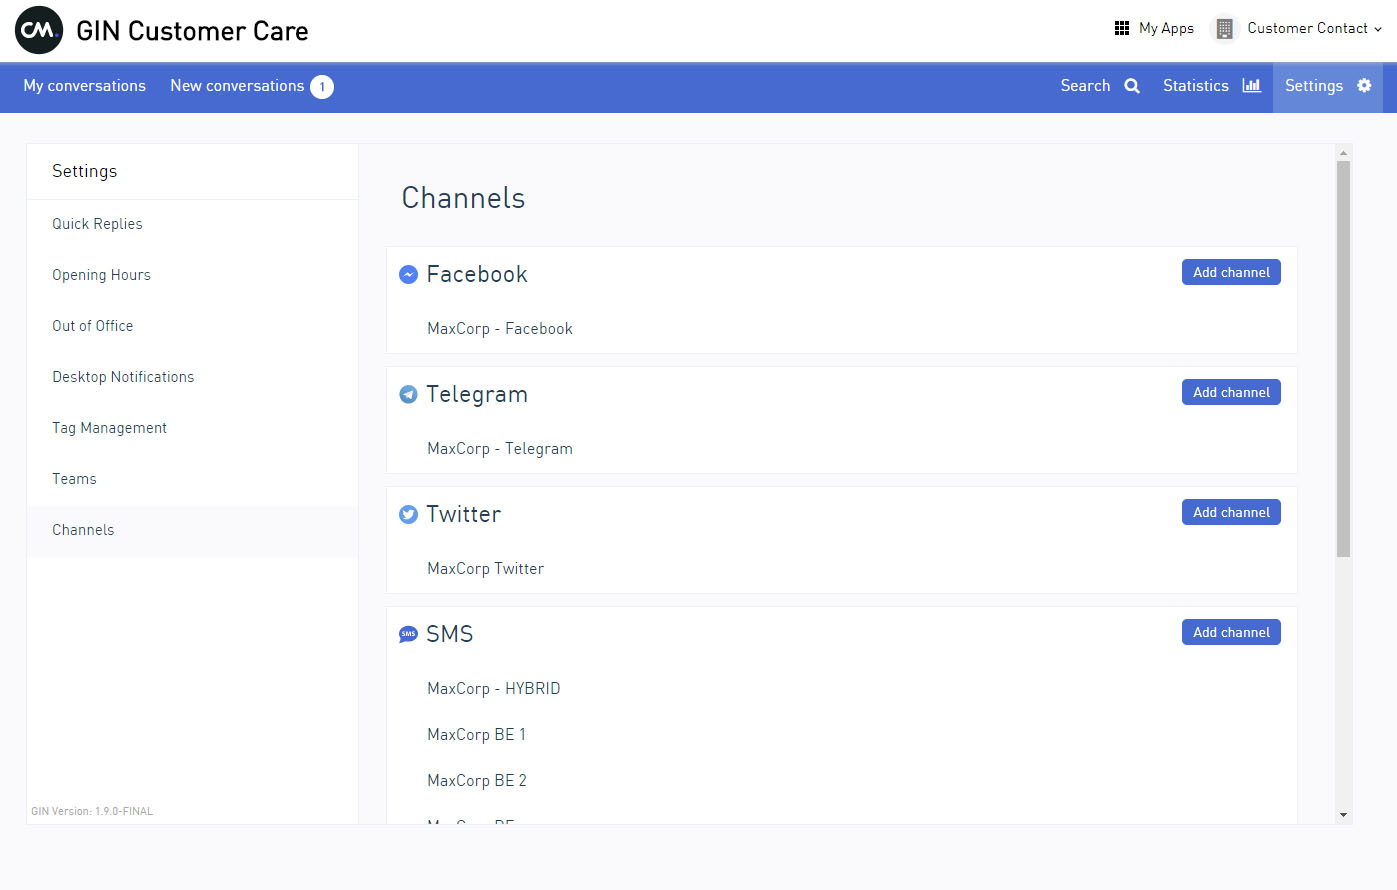Viewport: 1397px width, 890px height.
Task: Click the scrollbar down arrow
Action: click(x=1343, y=815)
